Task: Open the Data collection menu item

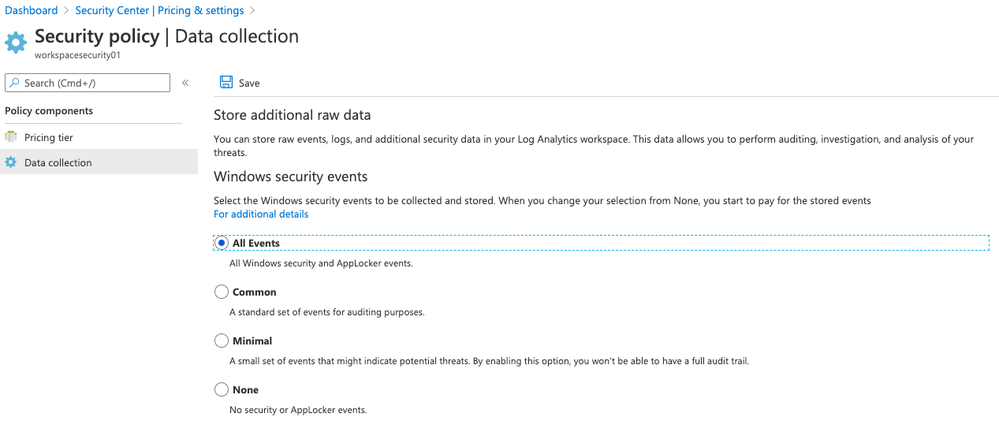Action: click(x=58, y=162)
